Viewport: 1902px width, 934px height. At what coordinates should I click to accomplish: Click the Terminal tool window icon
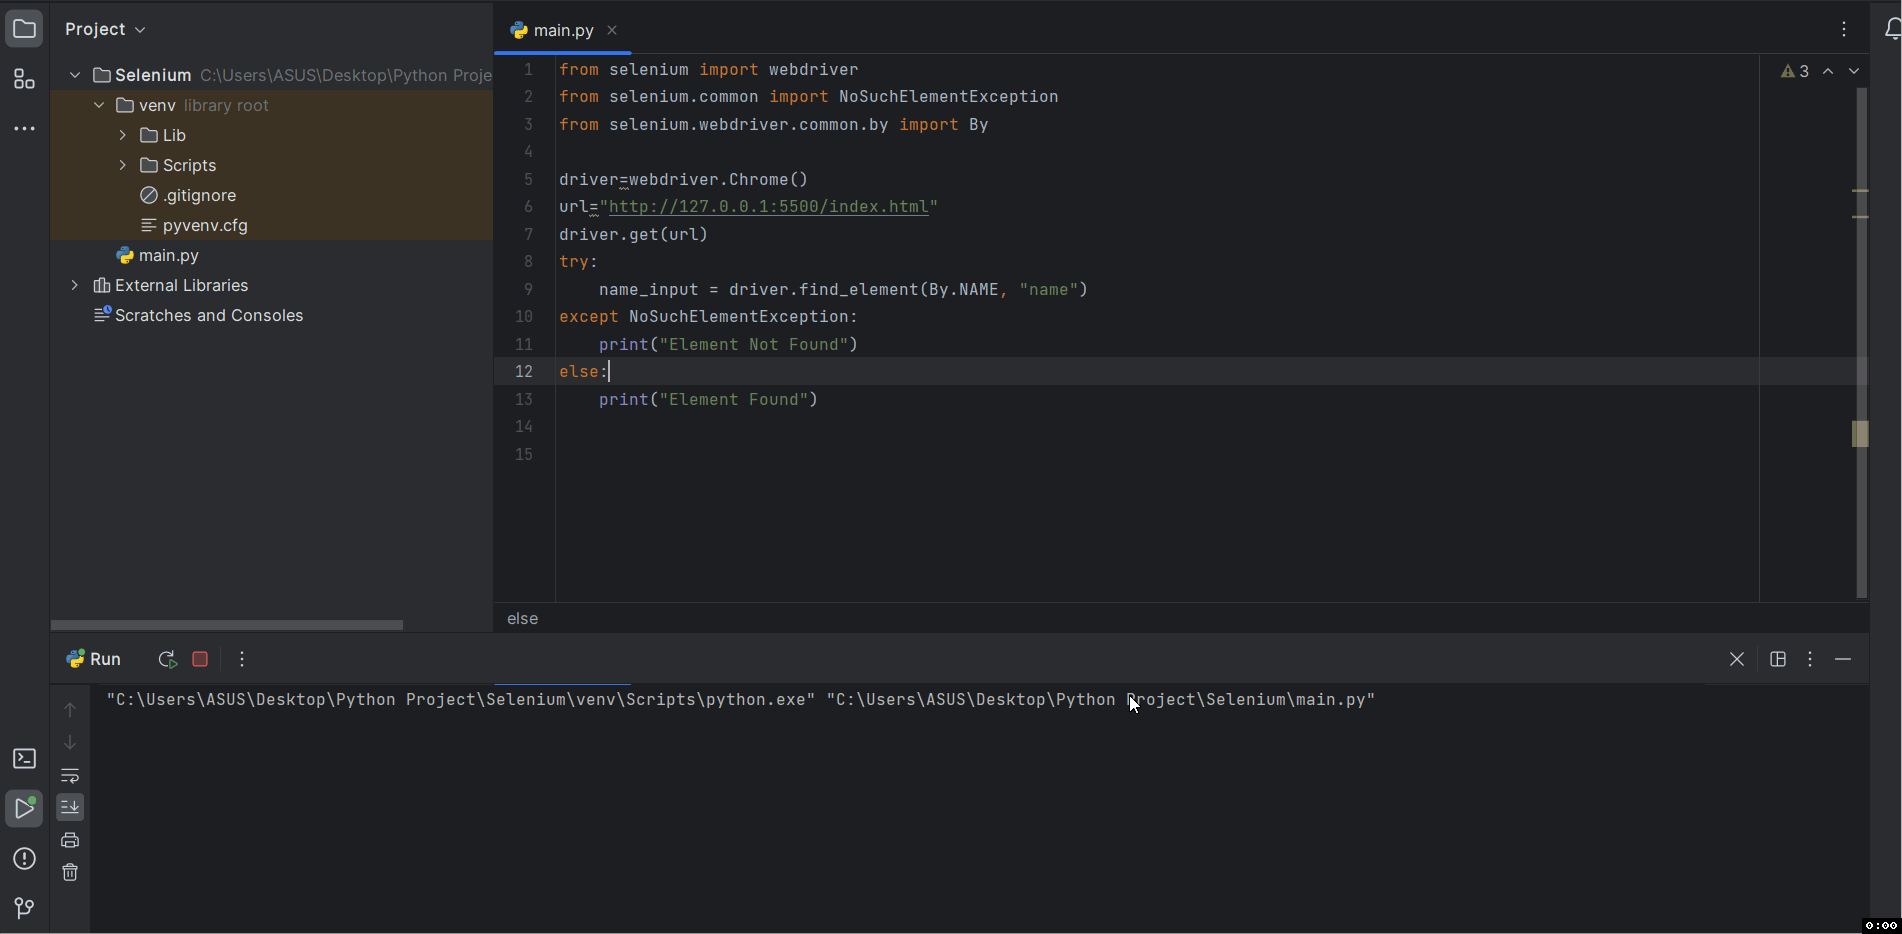pos(24,759)
